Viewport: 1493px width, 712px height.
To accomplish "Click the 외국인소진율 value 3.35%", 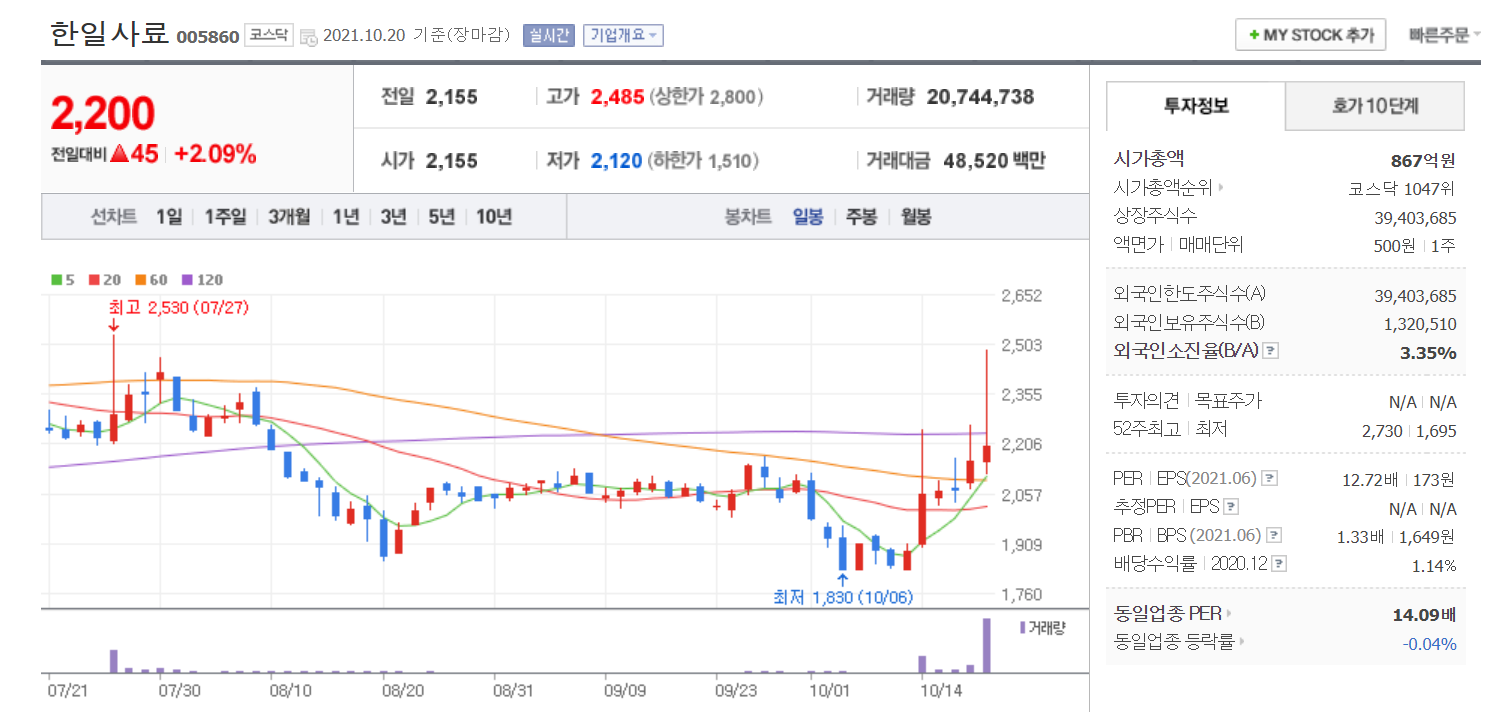I will [x=1429, y=352].
